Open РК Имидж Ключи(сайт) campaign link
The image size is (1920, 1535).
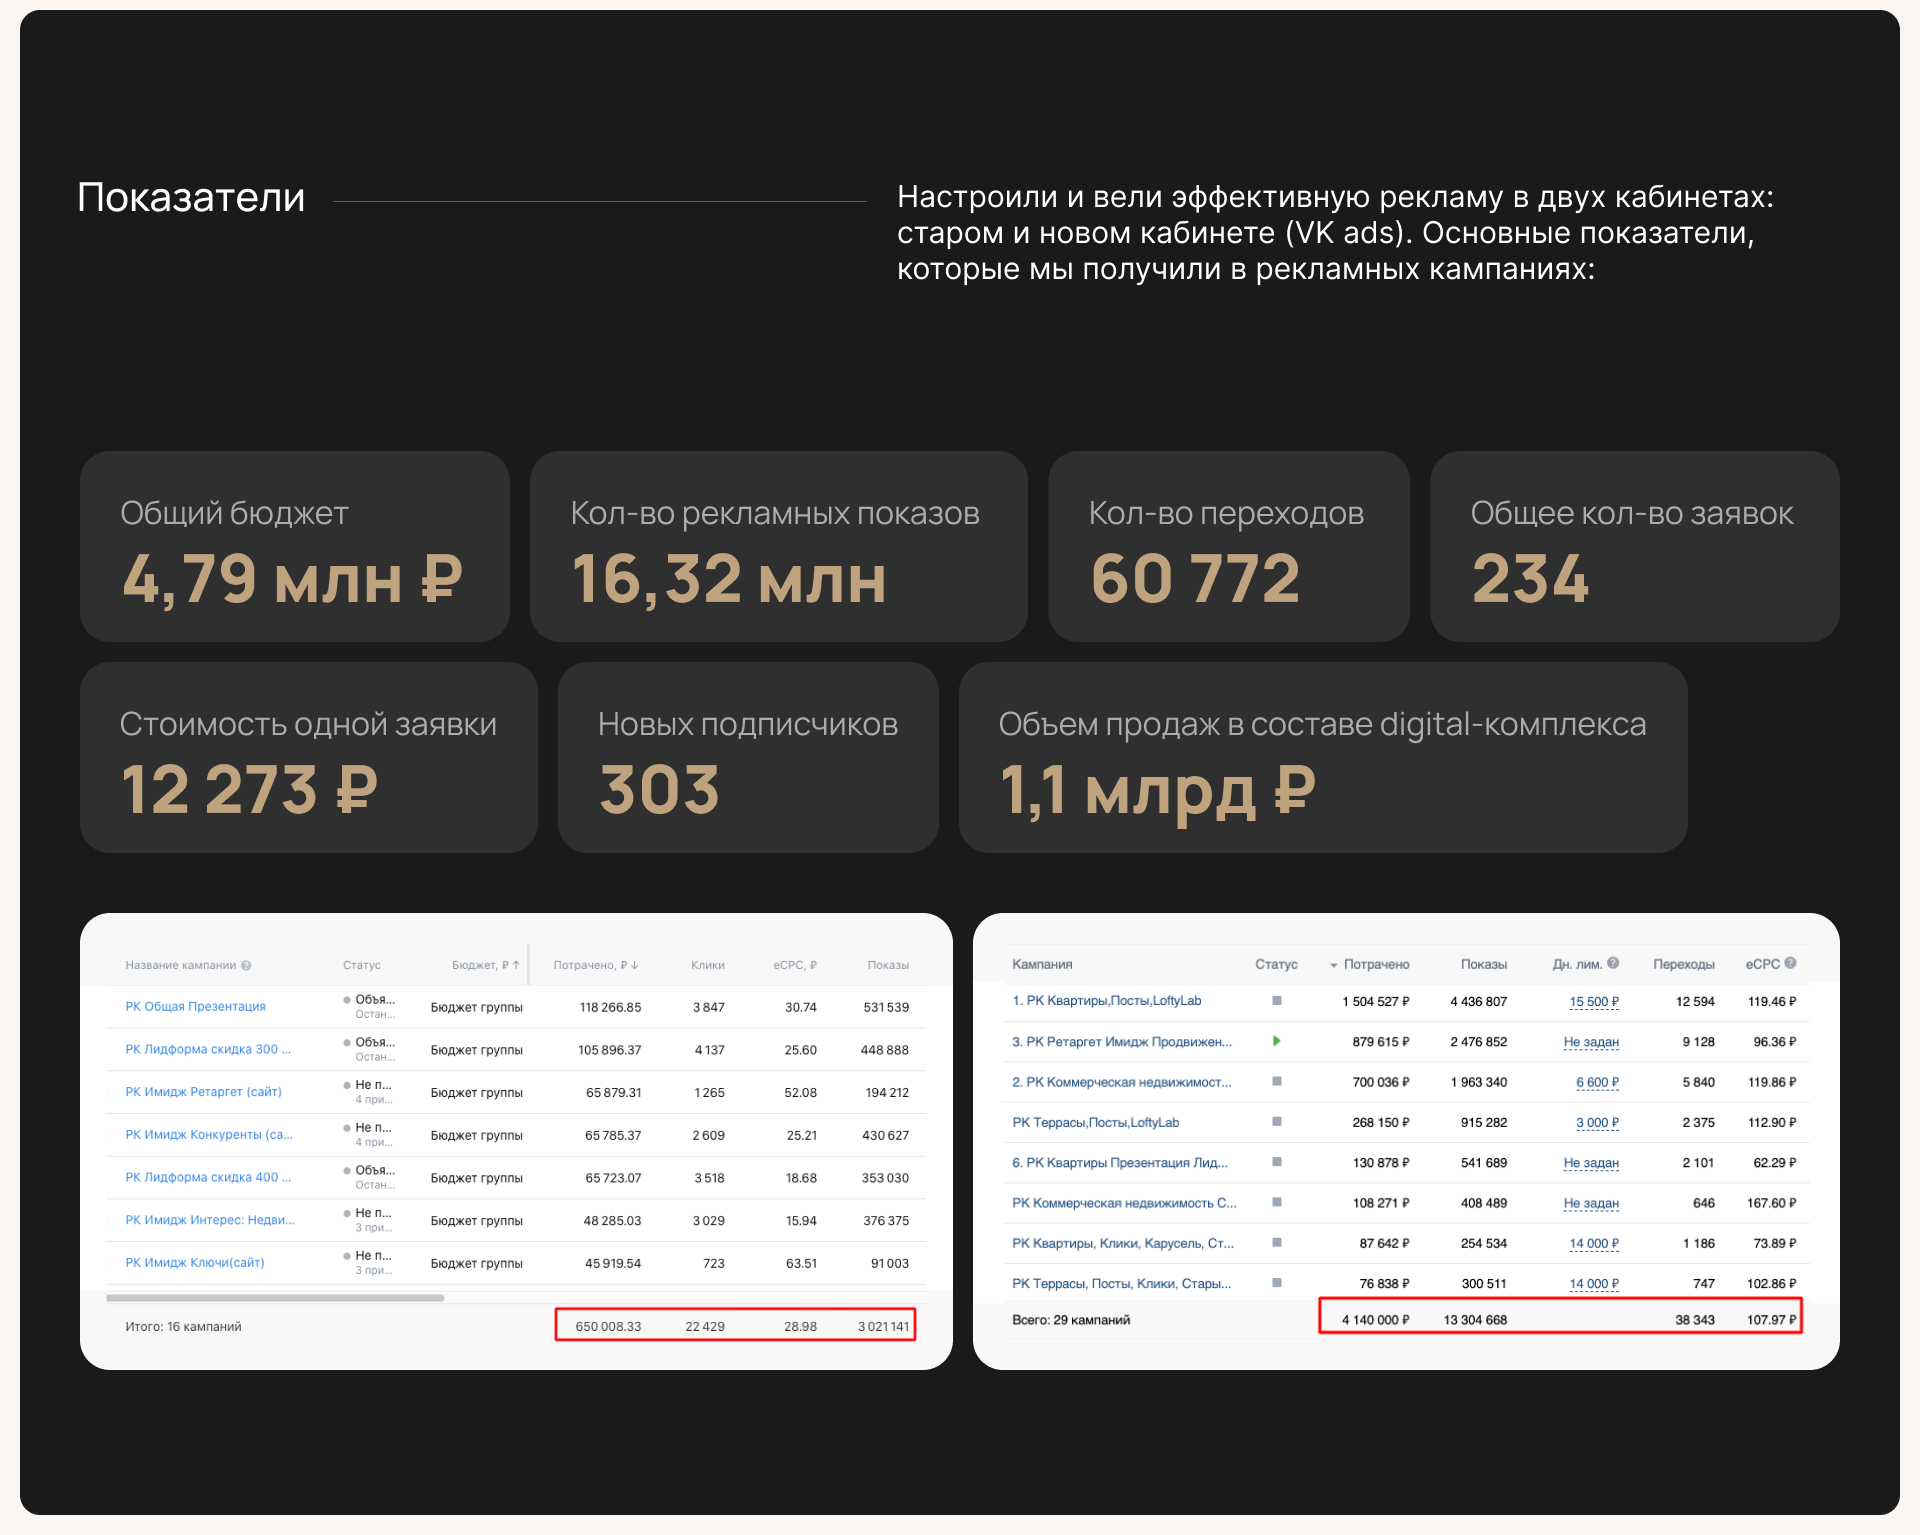195,1262
